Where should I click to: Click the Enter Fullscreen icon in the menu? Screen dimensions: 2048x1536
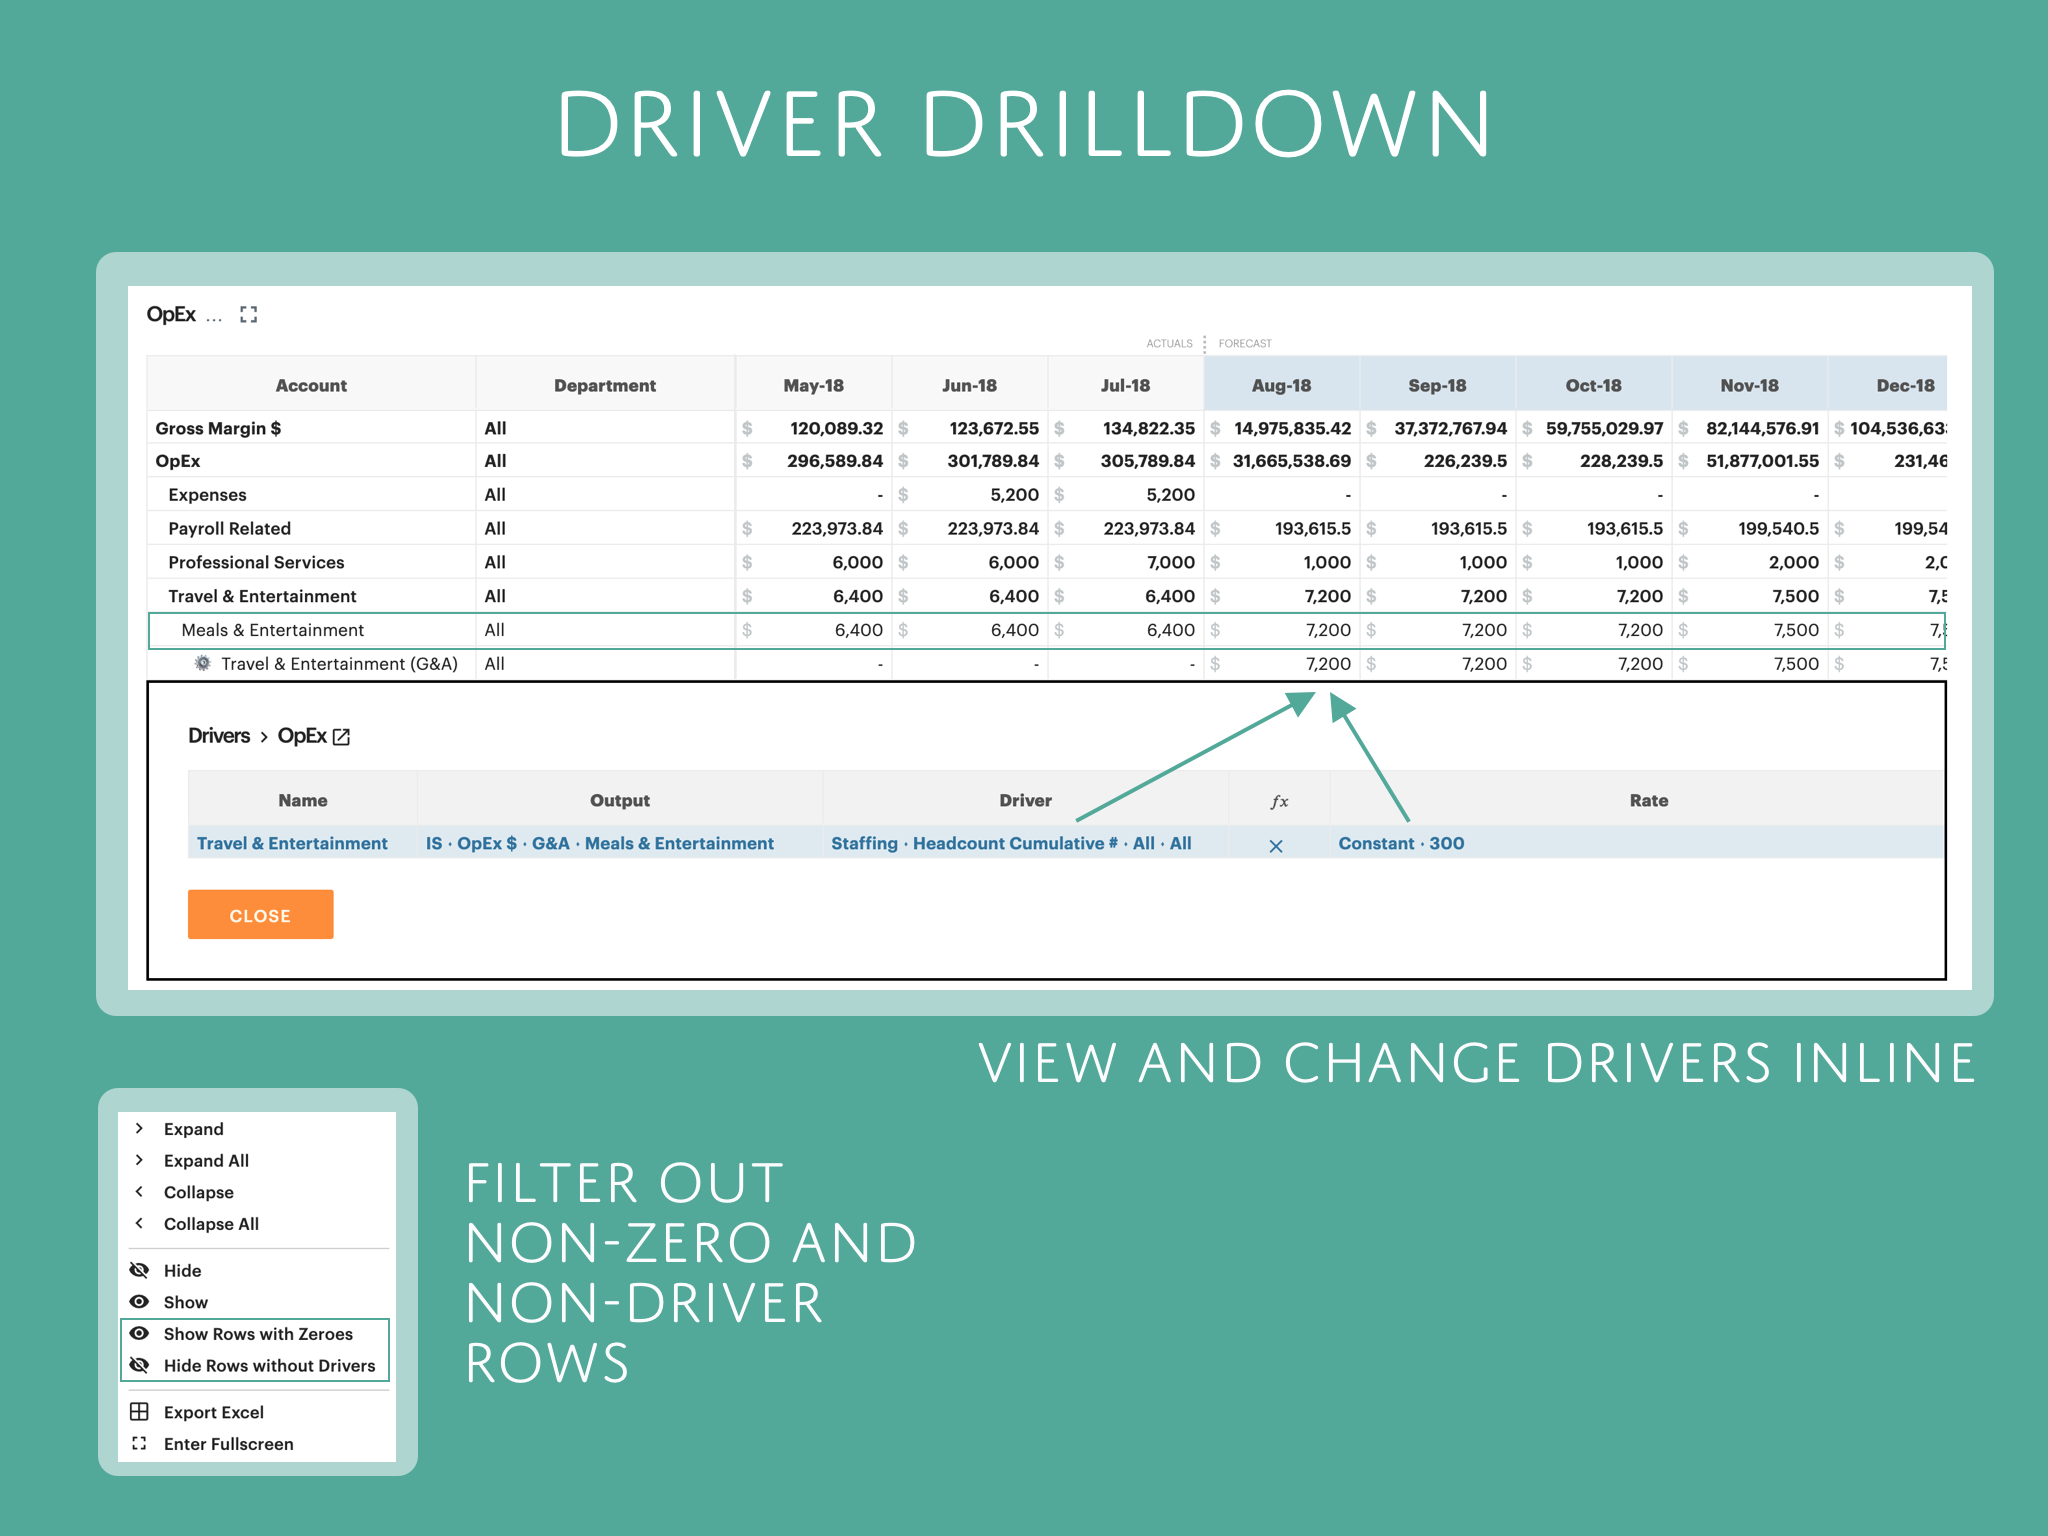point(141,1444)
